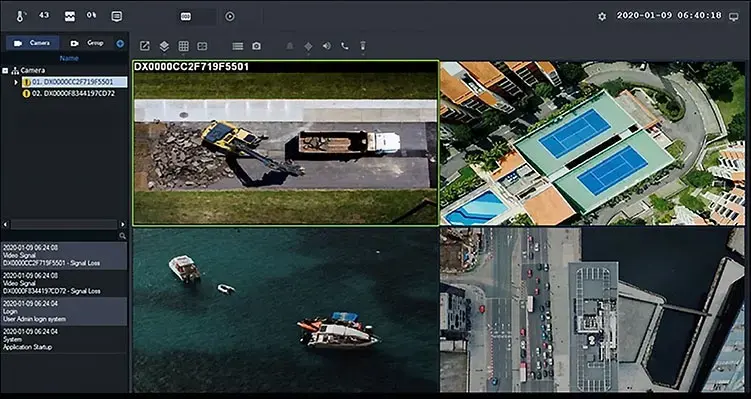Viewport: 751px width, 399px height.
Task: Open settings gear near the clock
Action: click(602, 16)
